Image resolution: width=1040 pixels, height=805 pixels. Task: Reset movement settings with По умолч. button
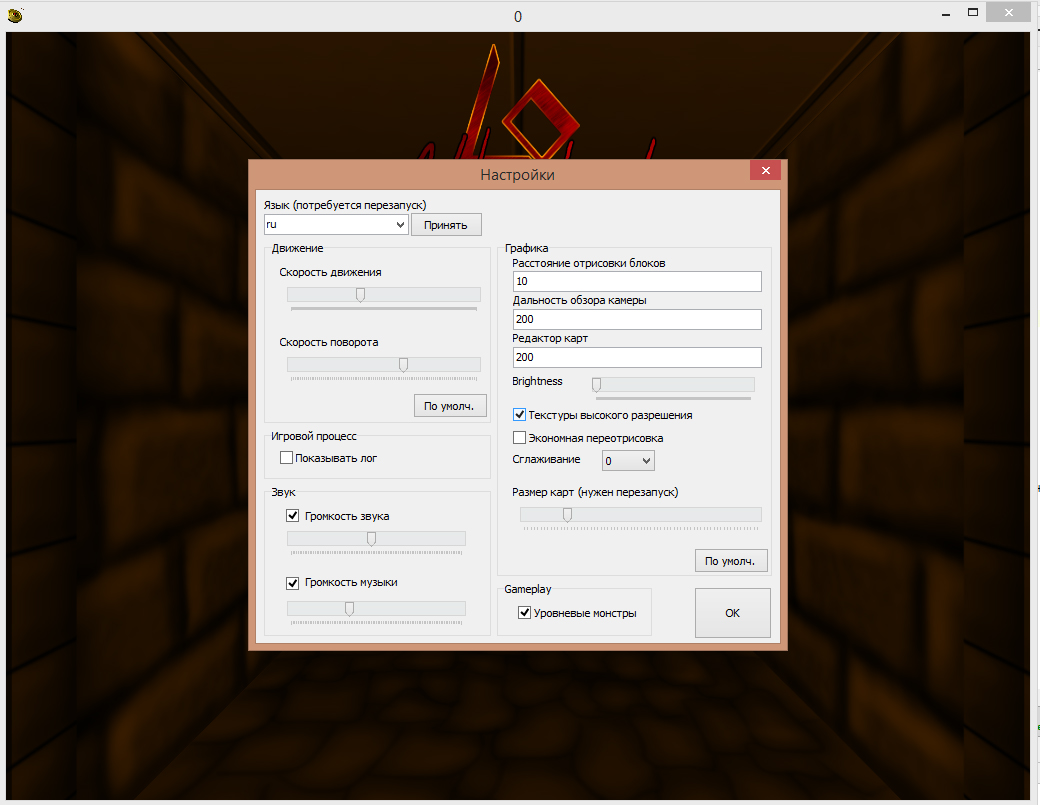pos(450,406)
